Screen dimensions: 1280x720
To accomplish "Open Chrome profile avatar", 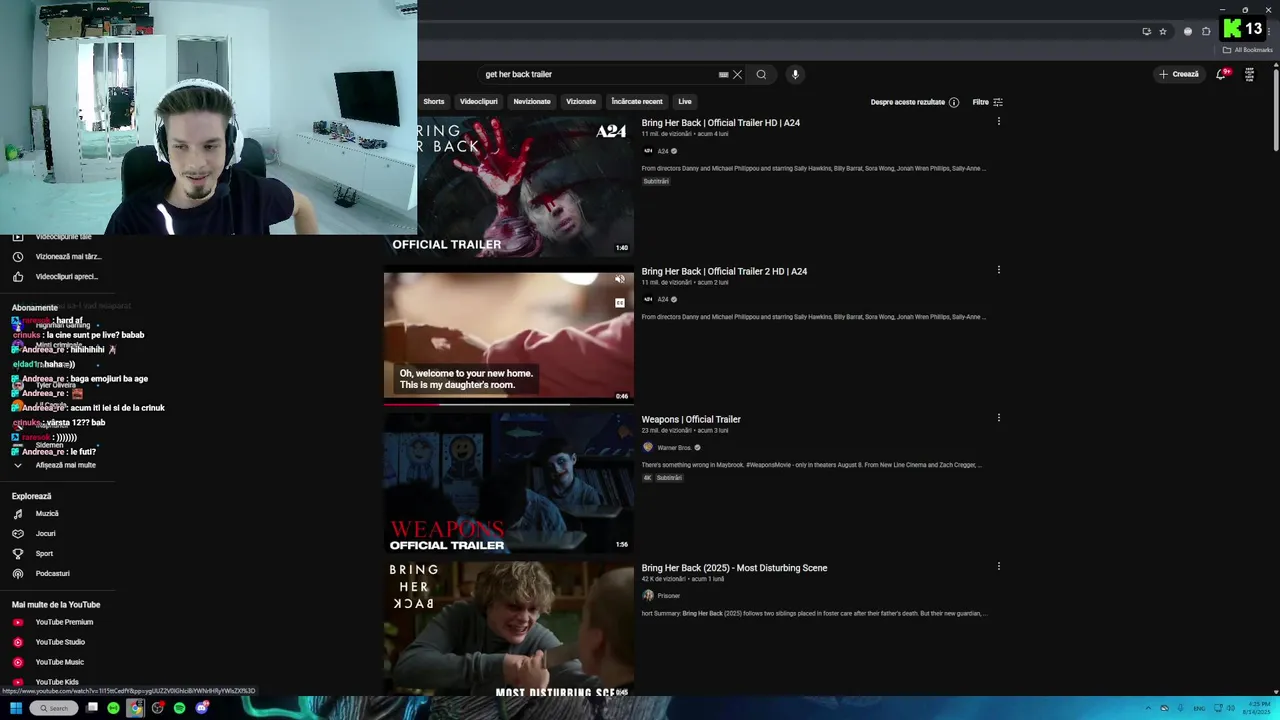I will click(1188, 31).
